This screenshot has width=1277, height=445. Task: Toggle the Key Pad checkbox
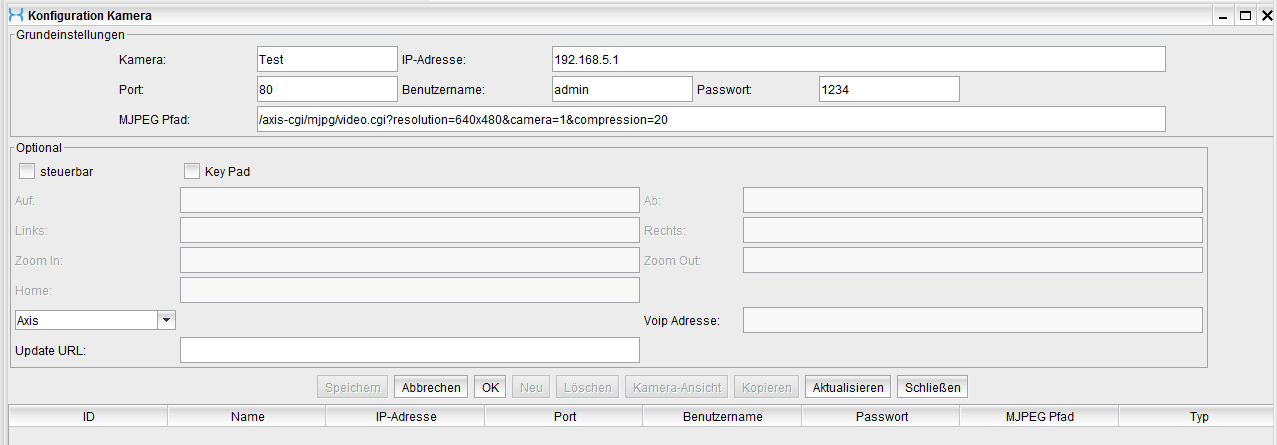tap(192, 171)
